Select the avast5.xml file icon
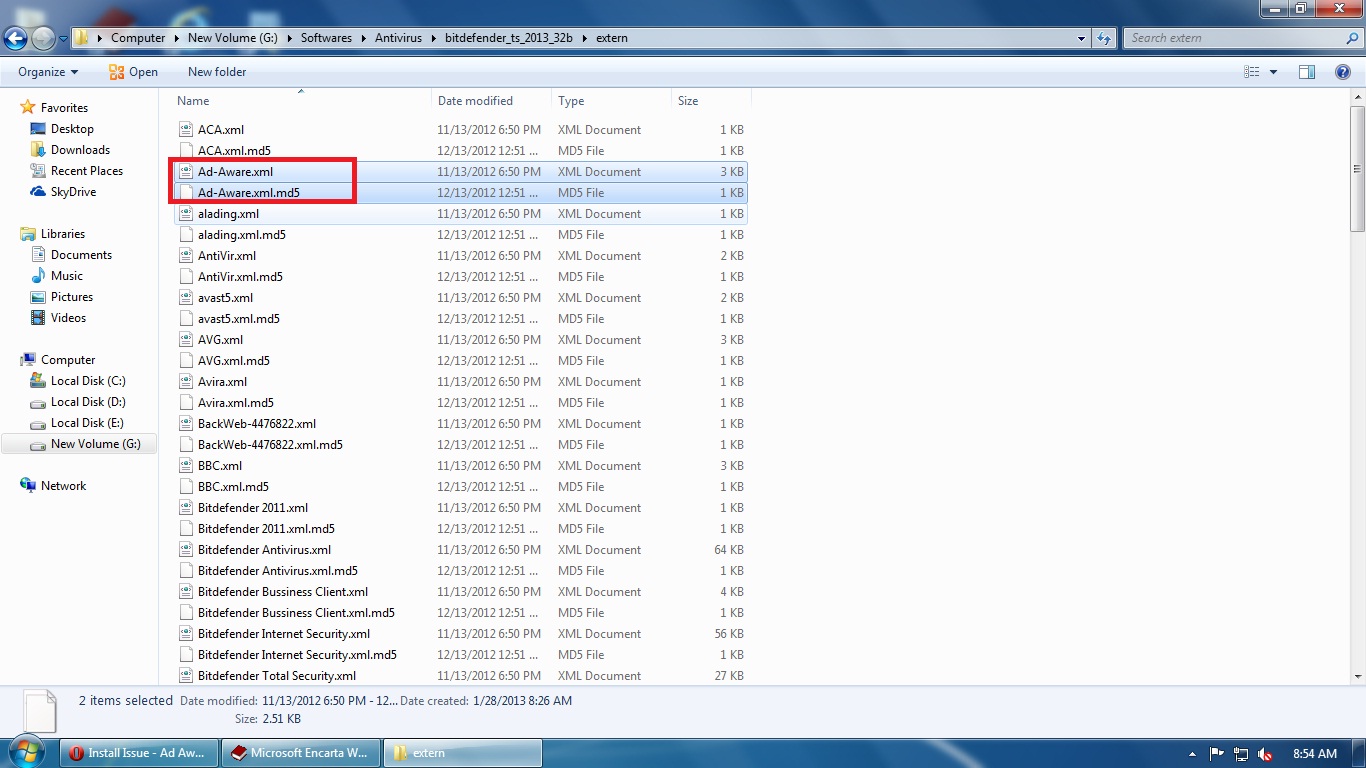Image resolution: width=1366 pixels, height=768 pixels. [185, 298]
